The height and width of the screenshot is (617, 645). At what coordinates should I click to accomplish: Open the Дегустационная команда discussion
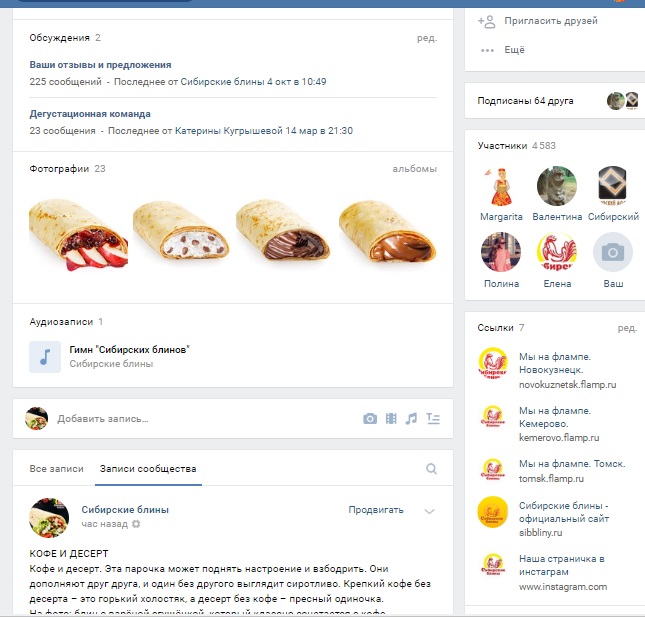click(x=90, y=114)
